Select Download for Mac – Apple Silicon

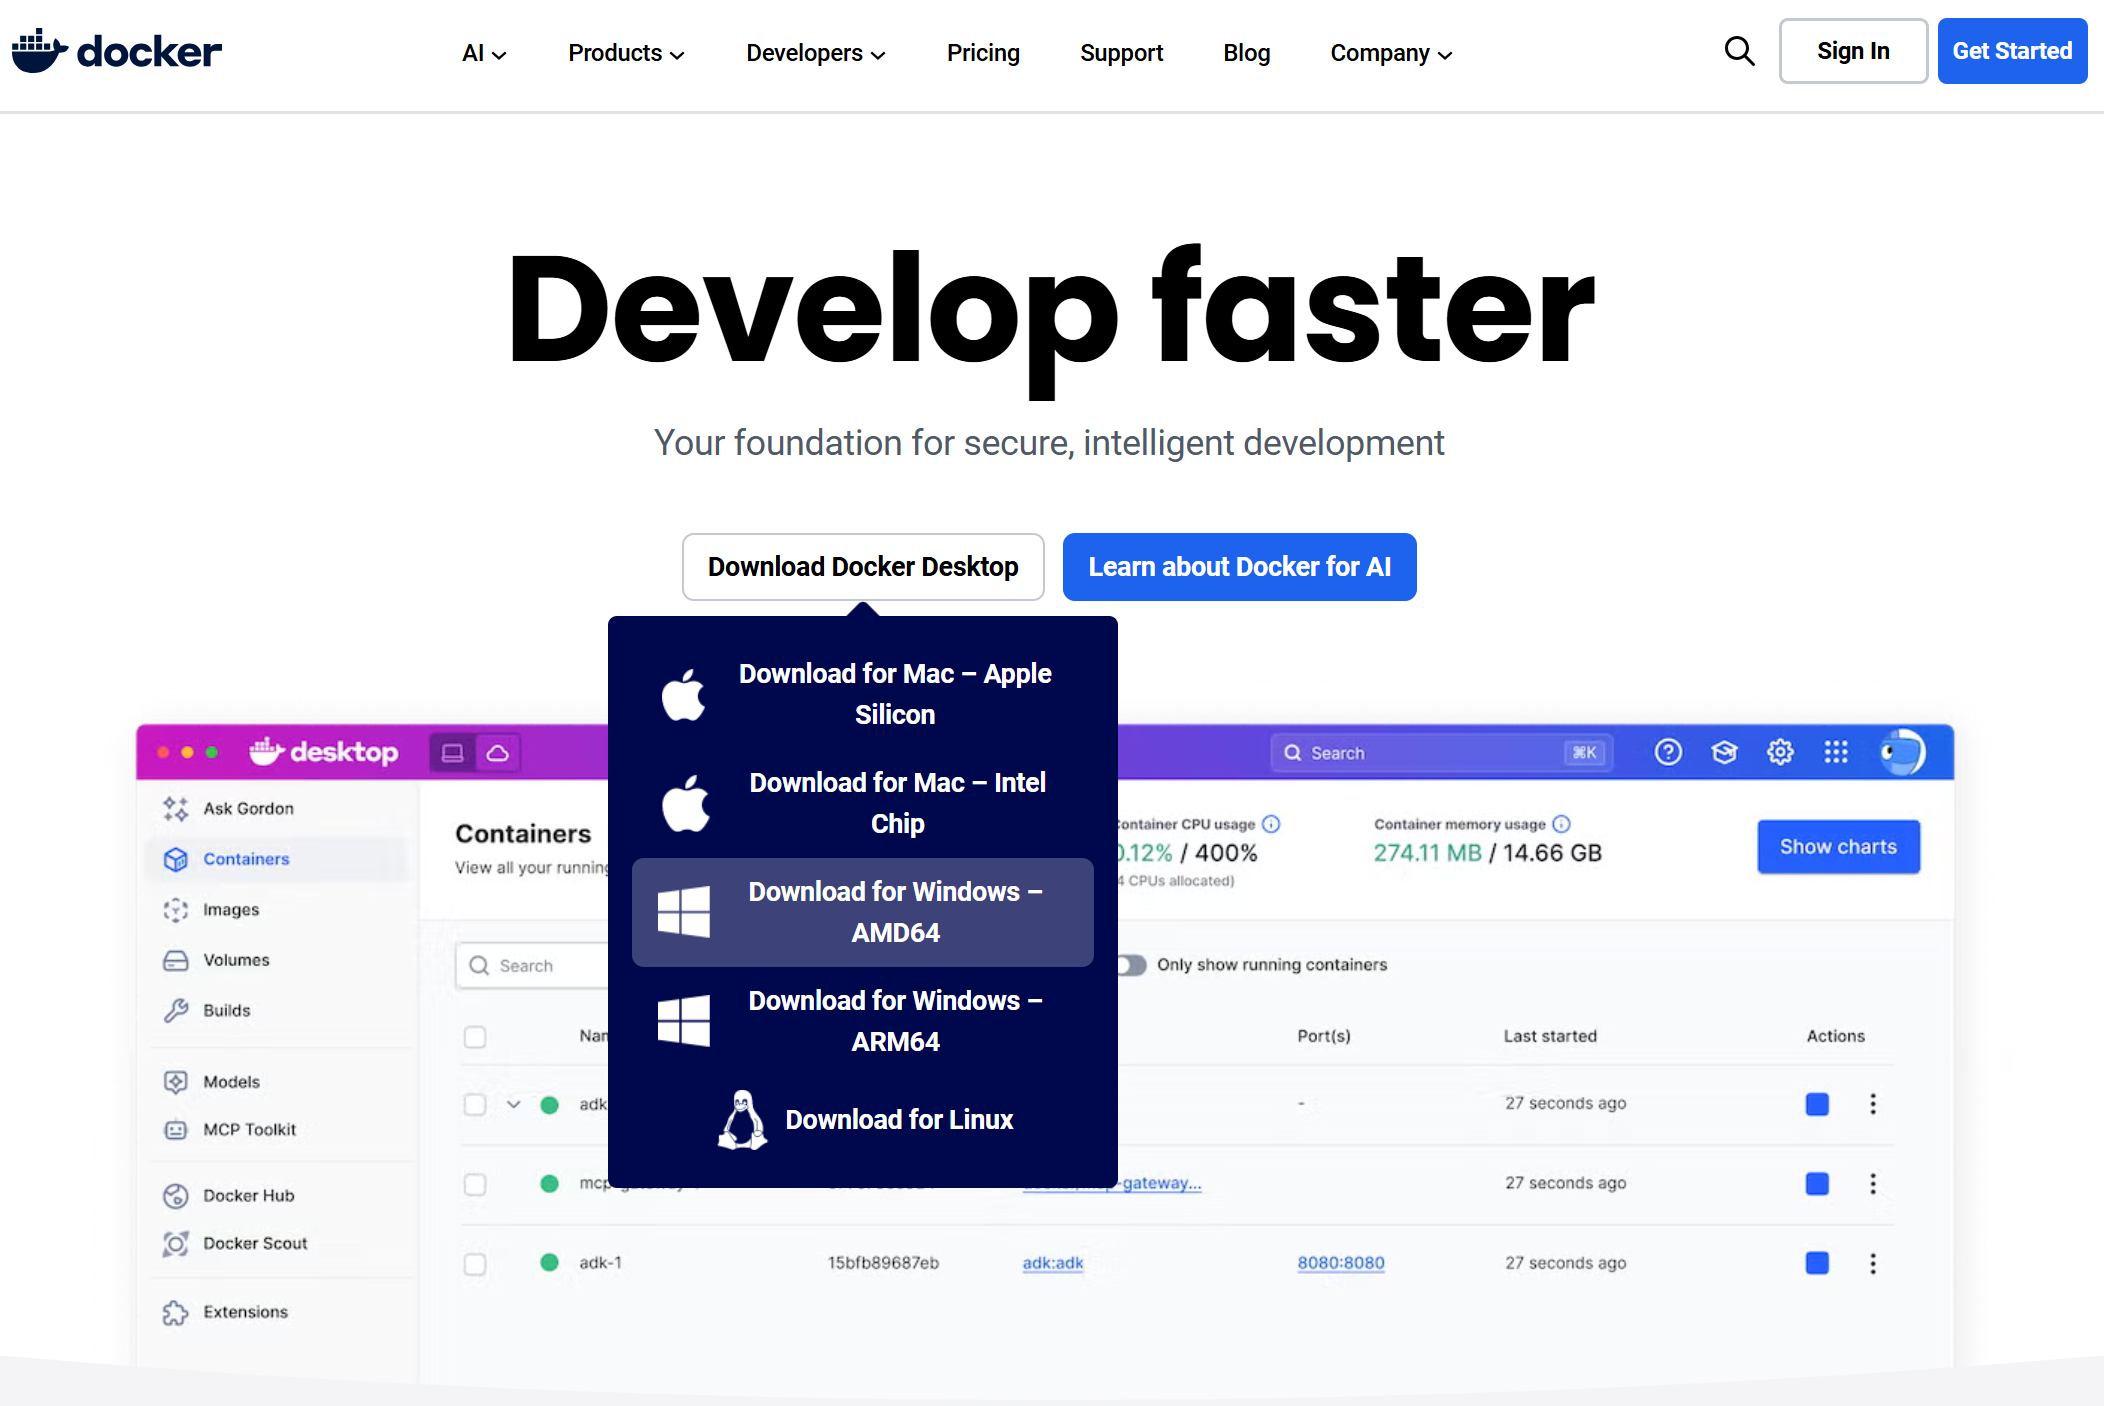coord(863,694)
